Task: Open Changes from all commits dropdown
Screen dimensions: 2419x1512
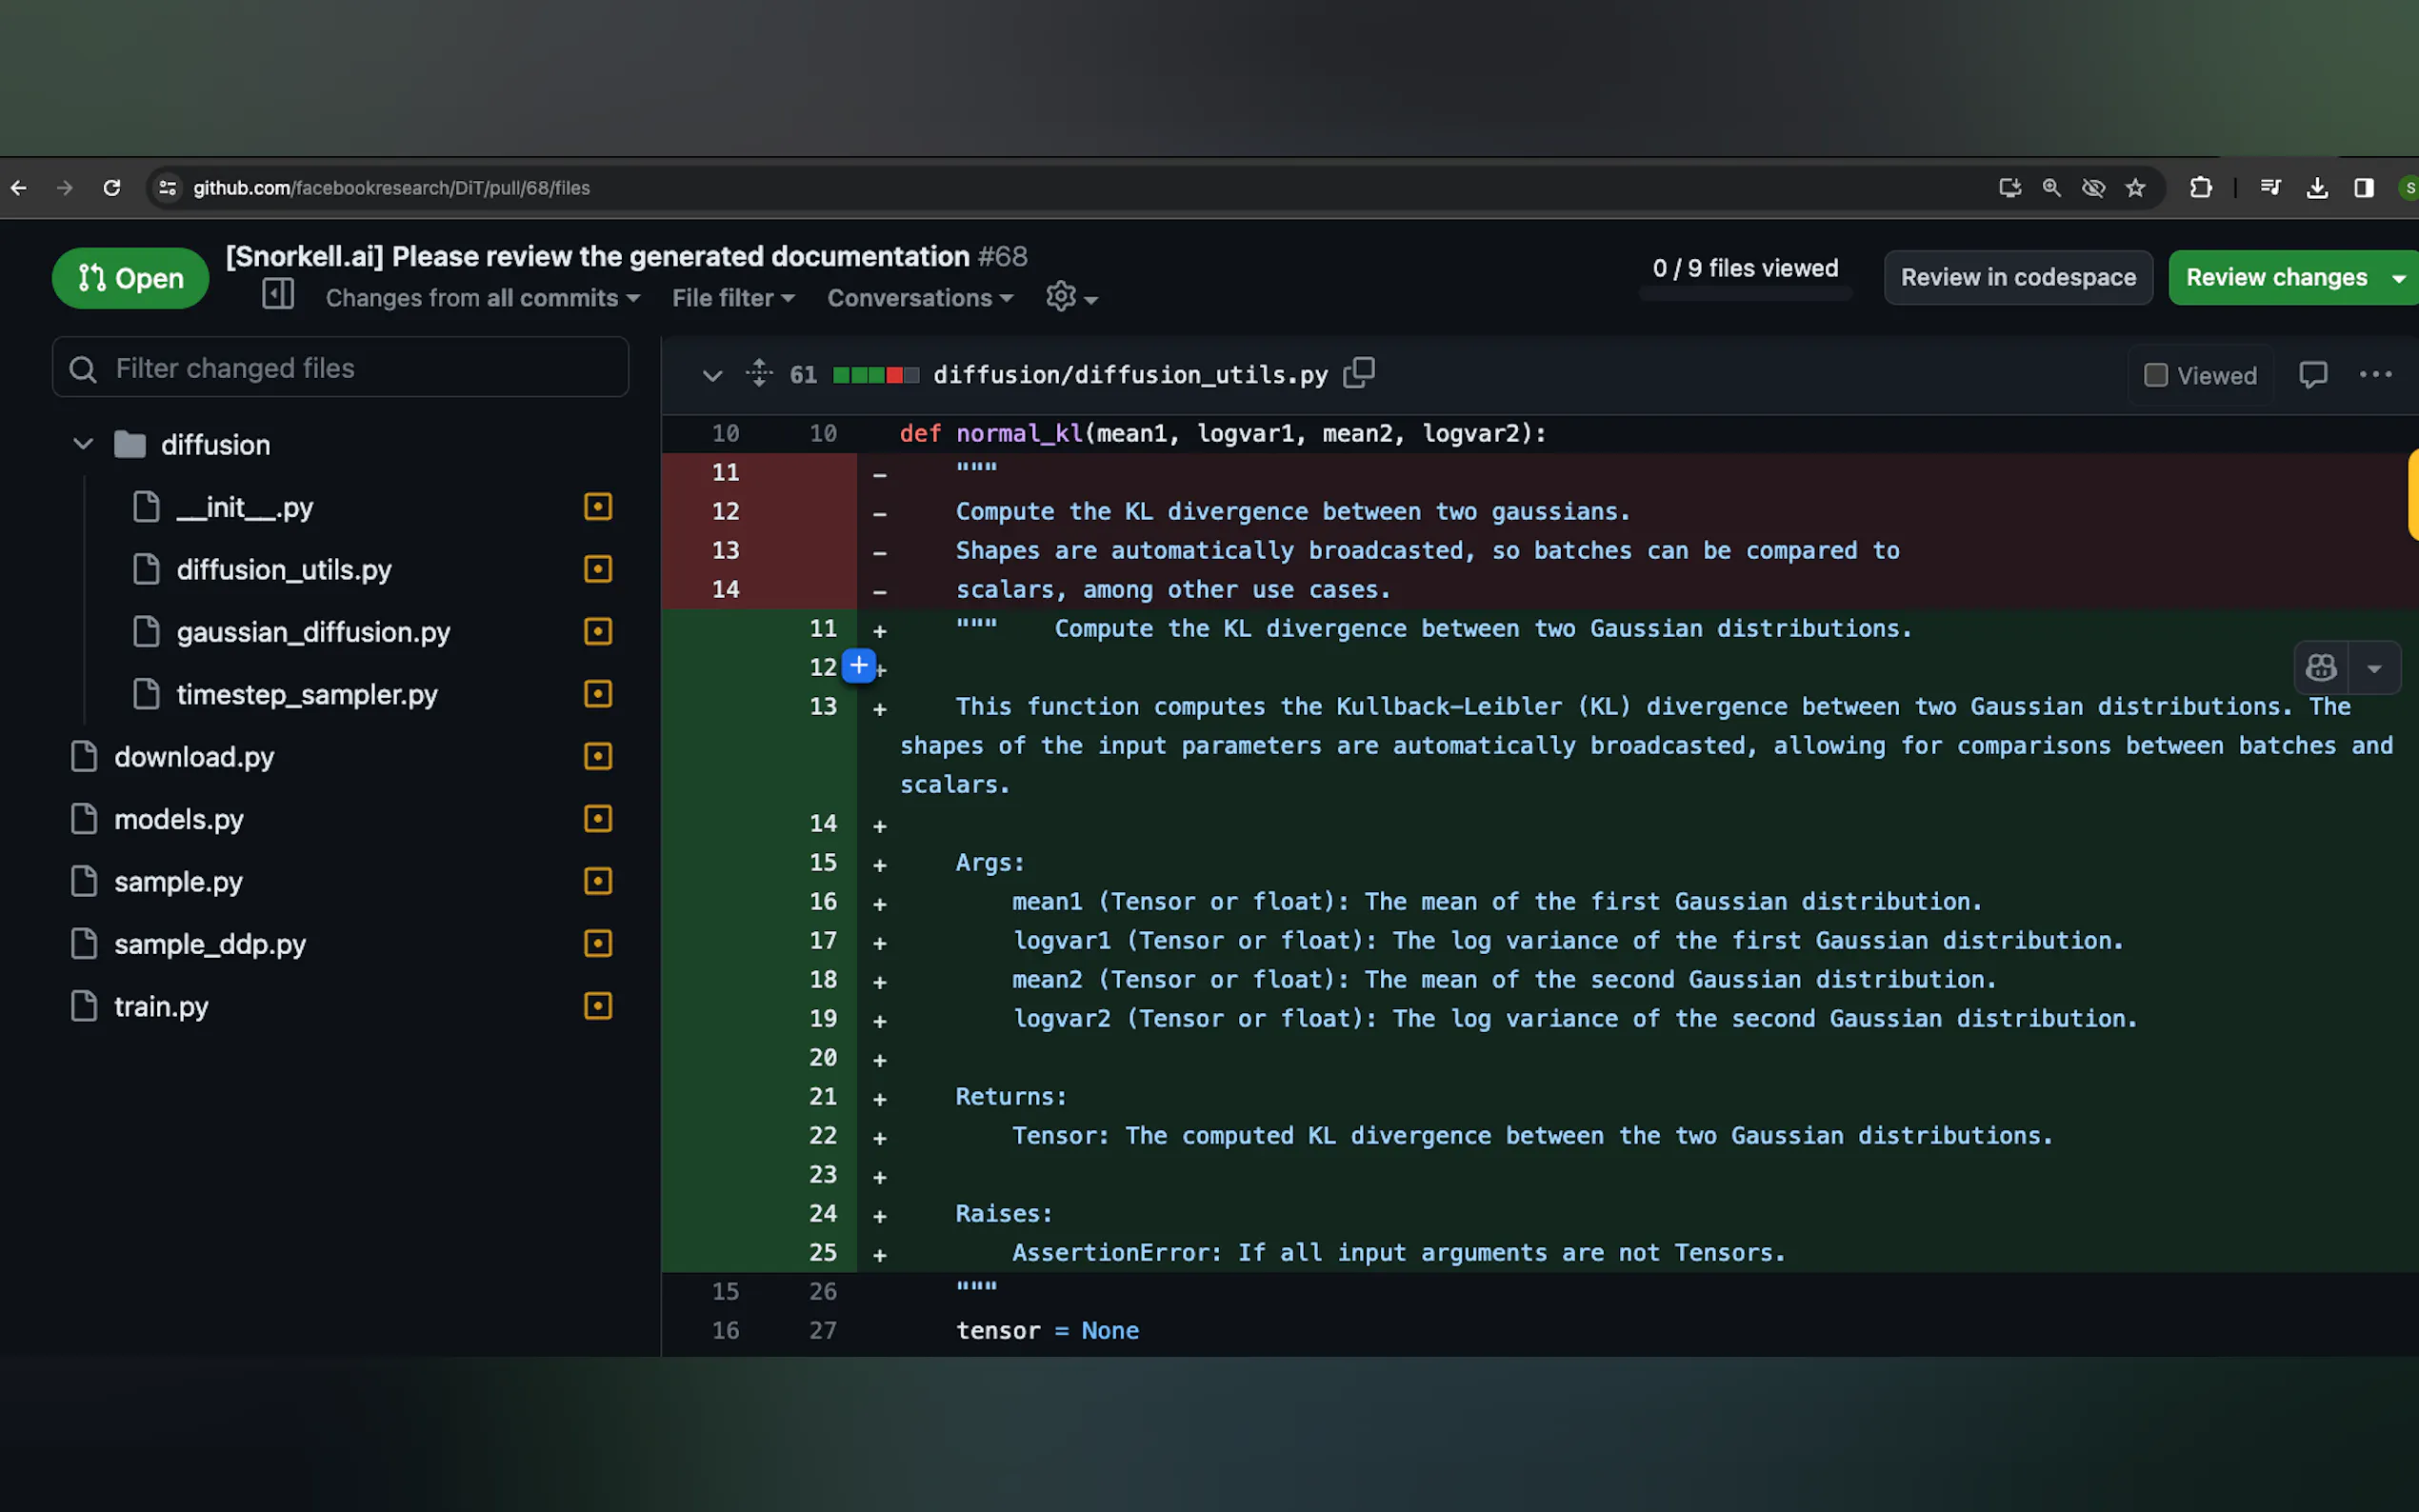Action: click(482, 298)
